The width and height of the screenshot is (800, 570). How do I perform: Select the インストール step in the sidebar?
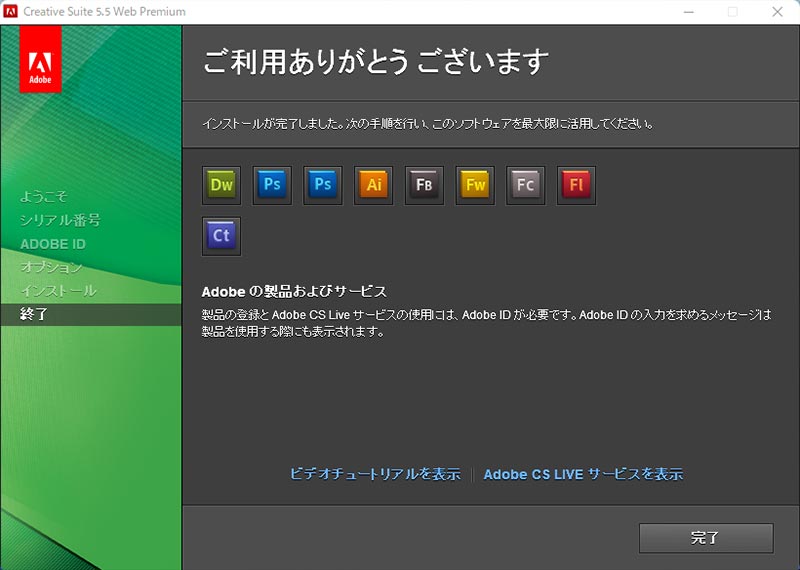click(x=58, y=291)
